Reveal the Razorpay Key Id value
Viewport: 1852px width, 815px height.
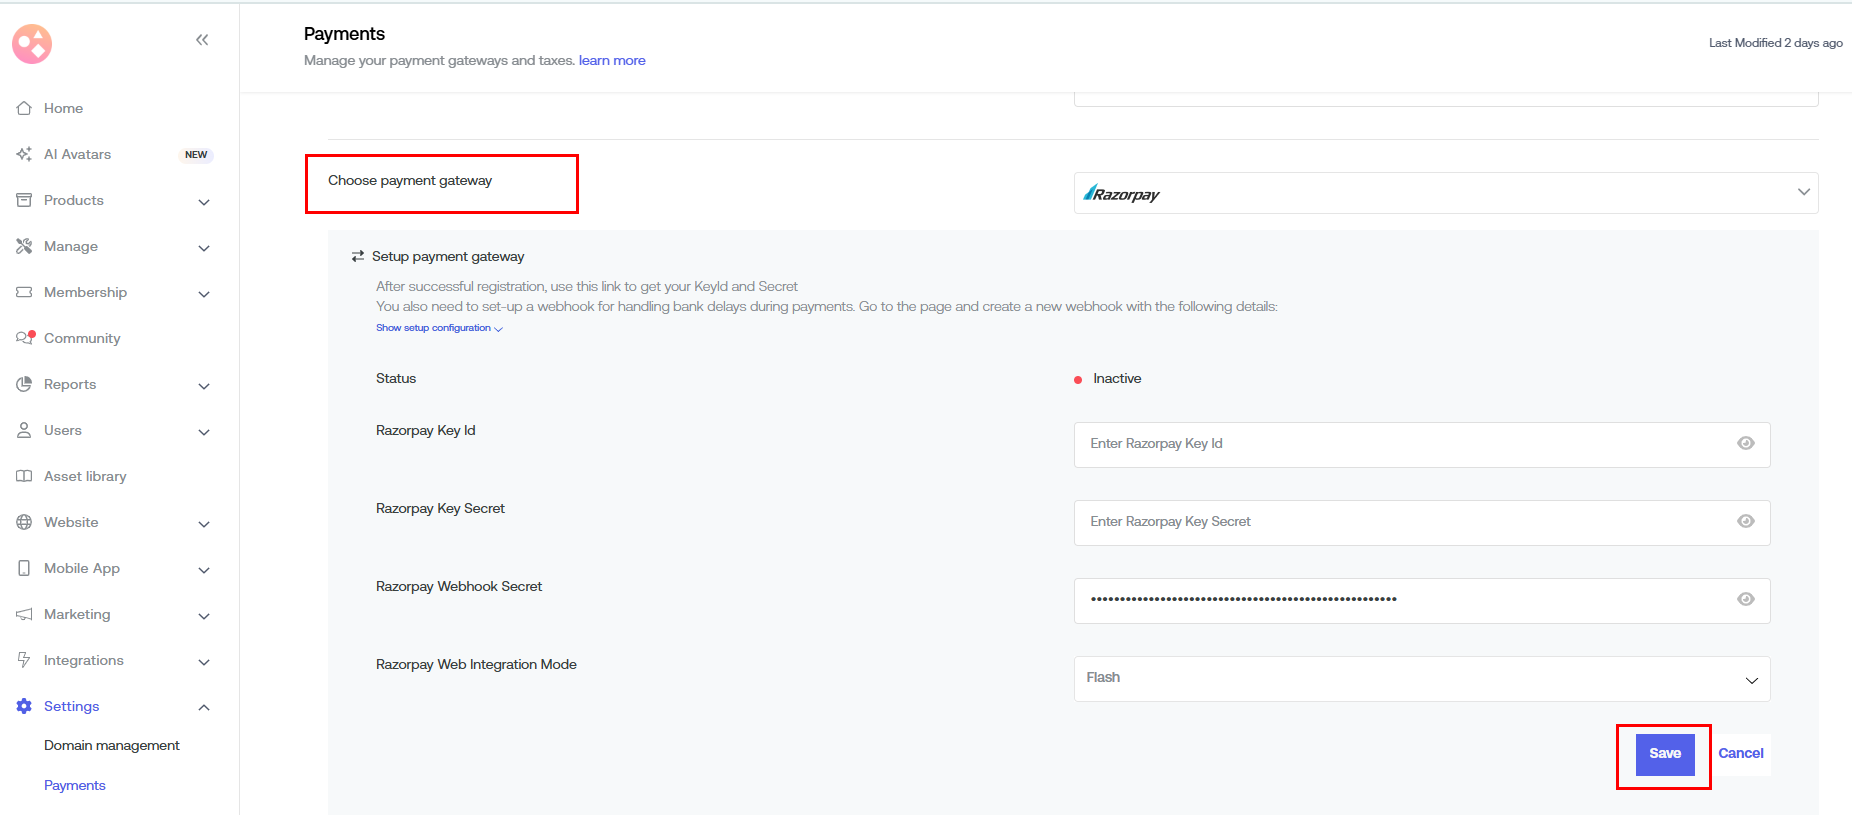[1745, 444]
